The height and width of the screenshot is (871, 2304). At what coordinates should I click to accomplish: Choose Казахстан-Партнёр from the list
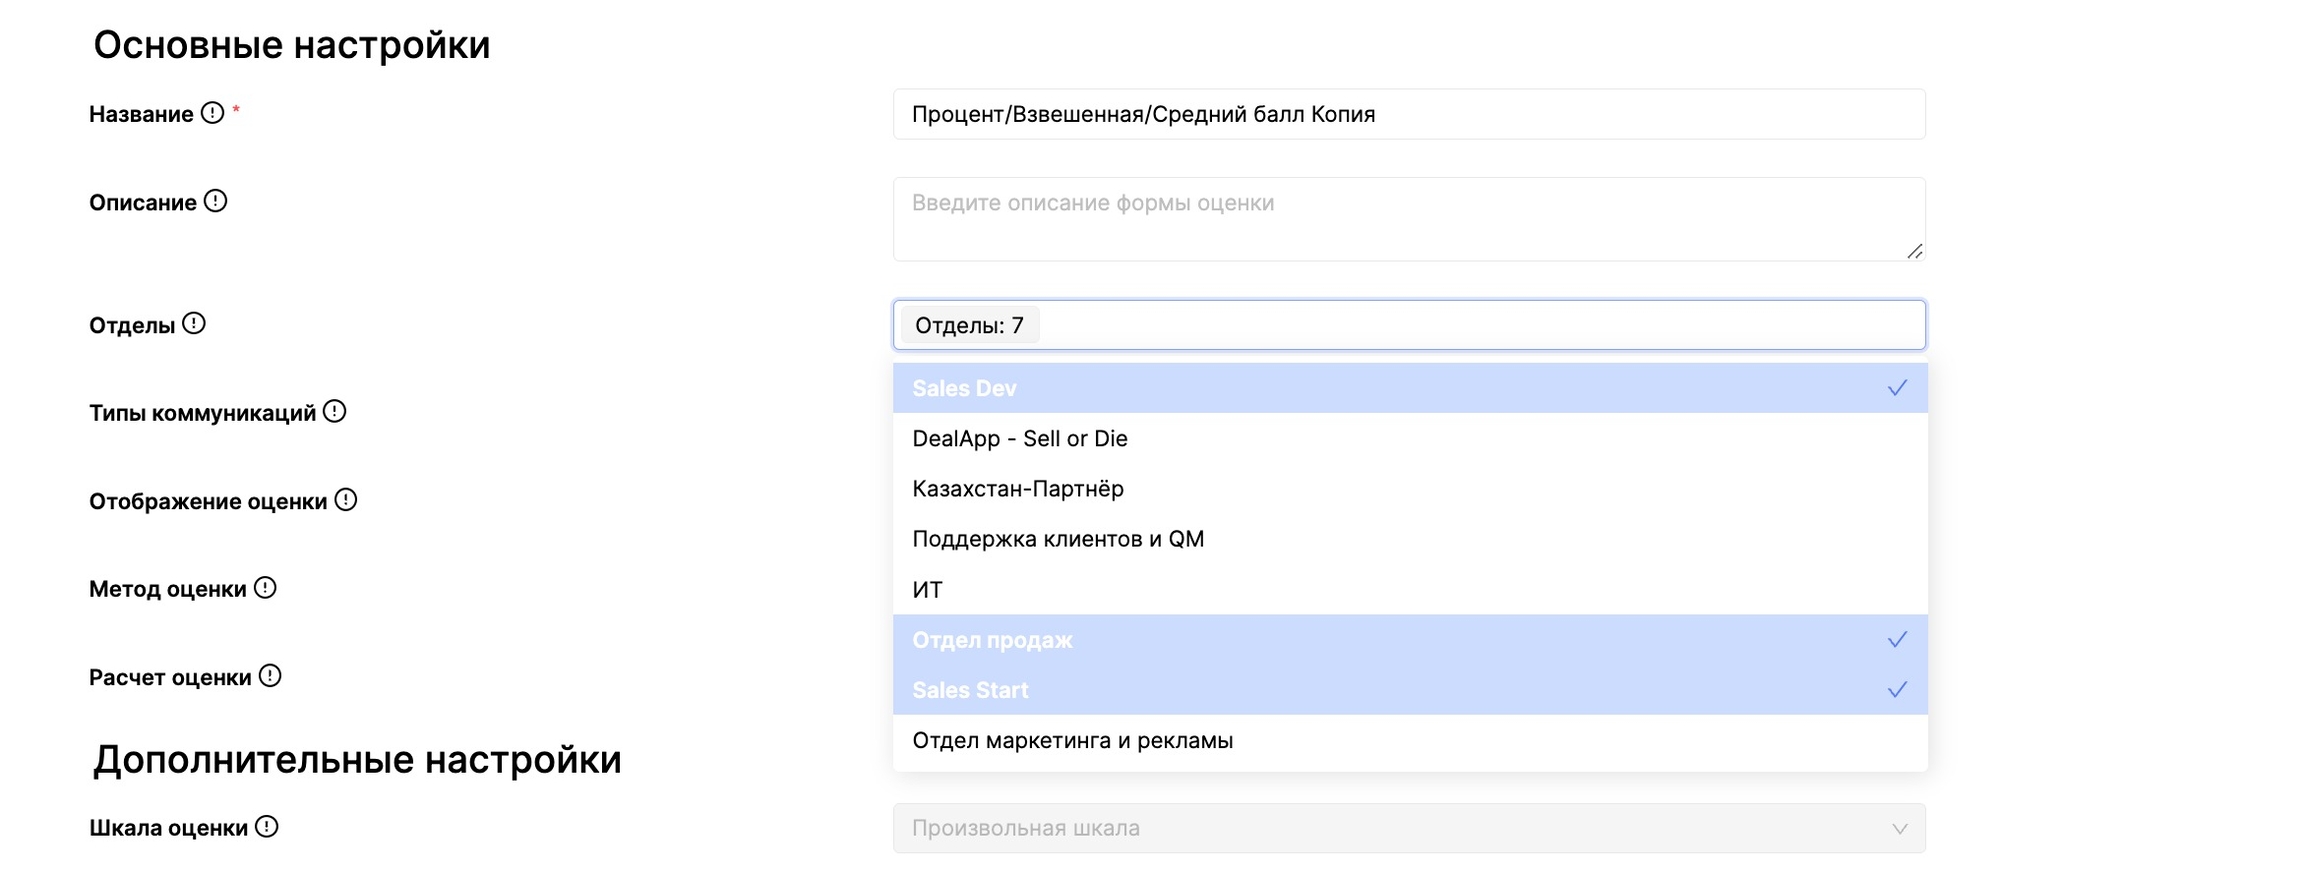click(x=1018, y=489)
